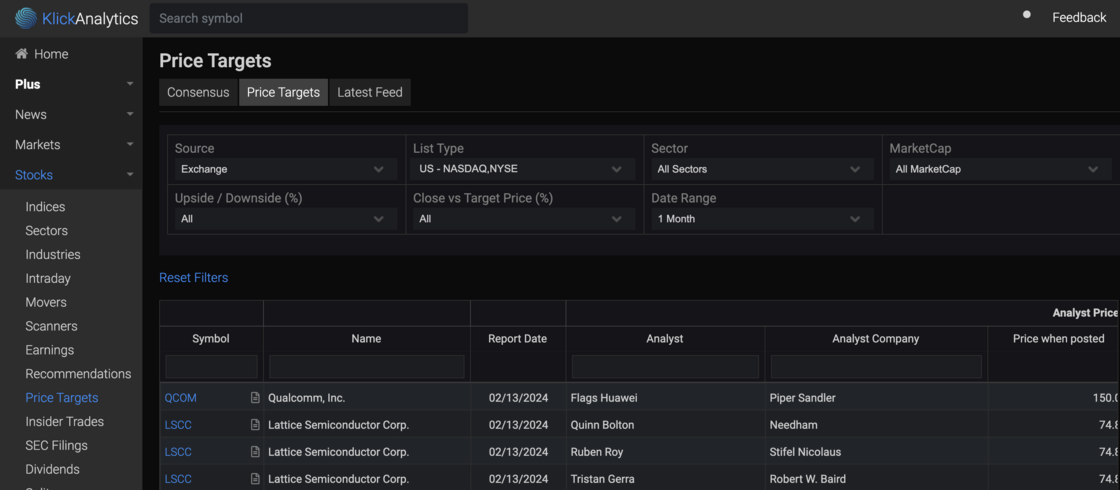The image size is (1120, 490).
Task: Select the Price Targets tab
Action: point(284,92)
